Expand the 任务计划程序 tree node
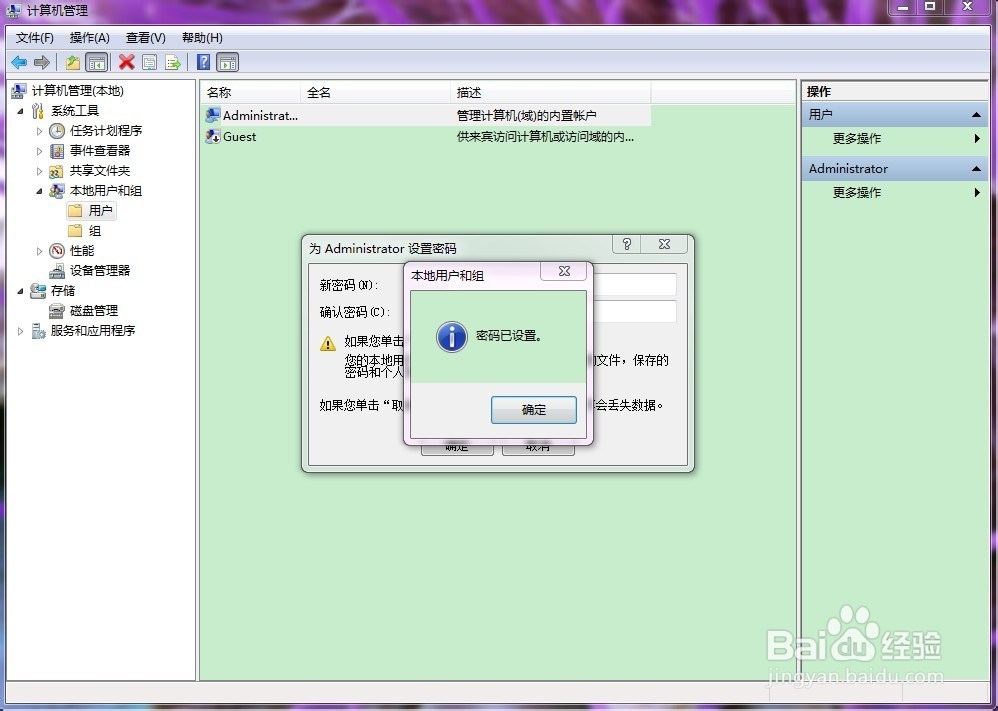 tap(39, 131)
